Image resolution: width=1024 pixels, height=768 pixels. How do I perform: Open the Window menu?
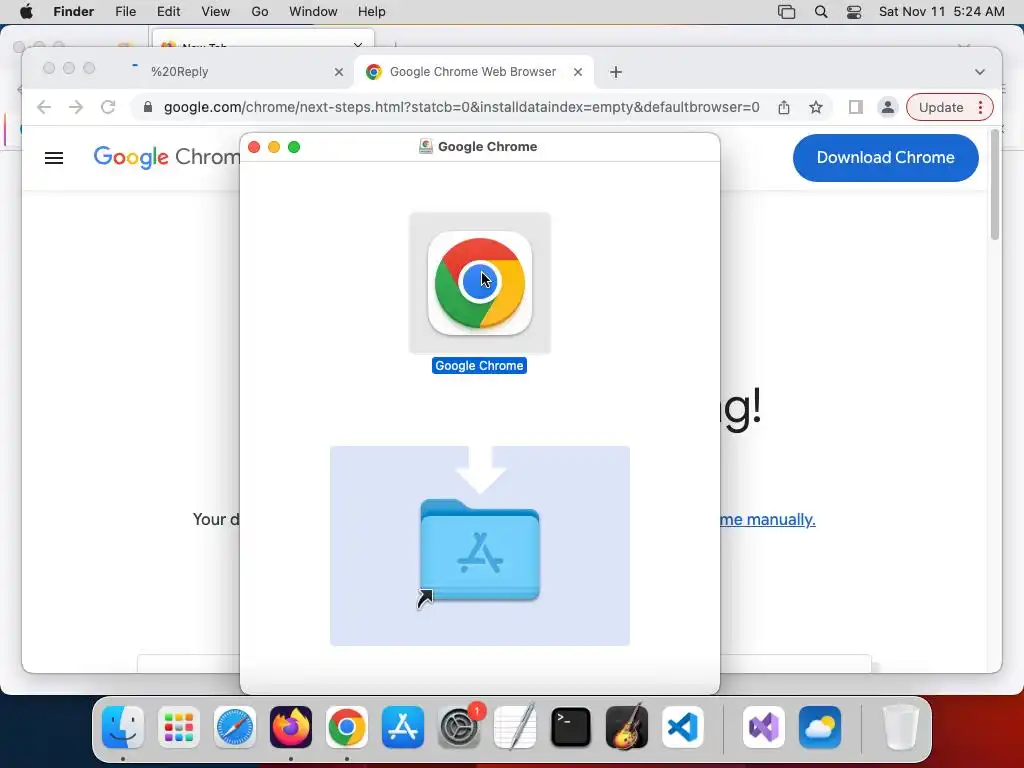[x=313, y=12]
